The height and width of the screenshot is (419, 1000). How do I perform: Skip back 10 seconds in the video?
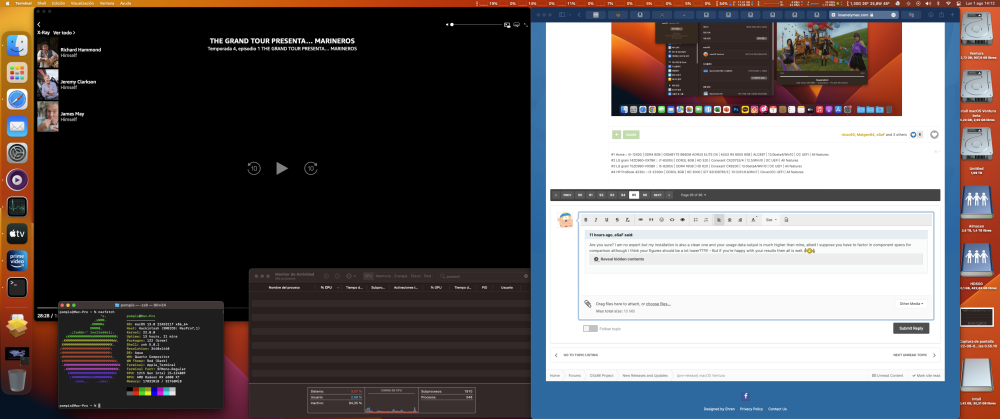(x=254, y=168)
